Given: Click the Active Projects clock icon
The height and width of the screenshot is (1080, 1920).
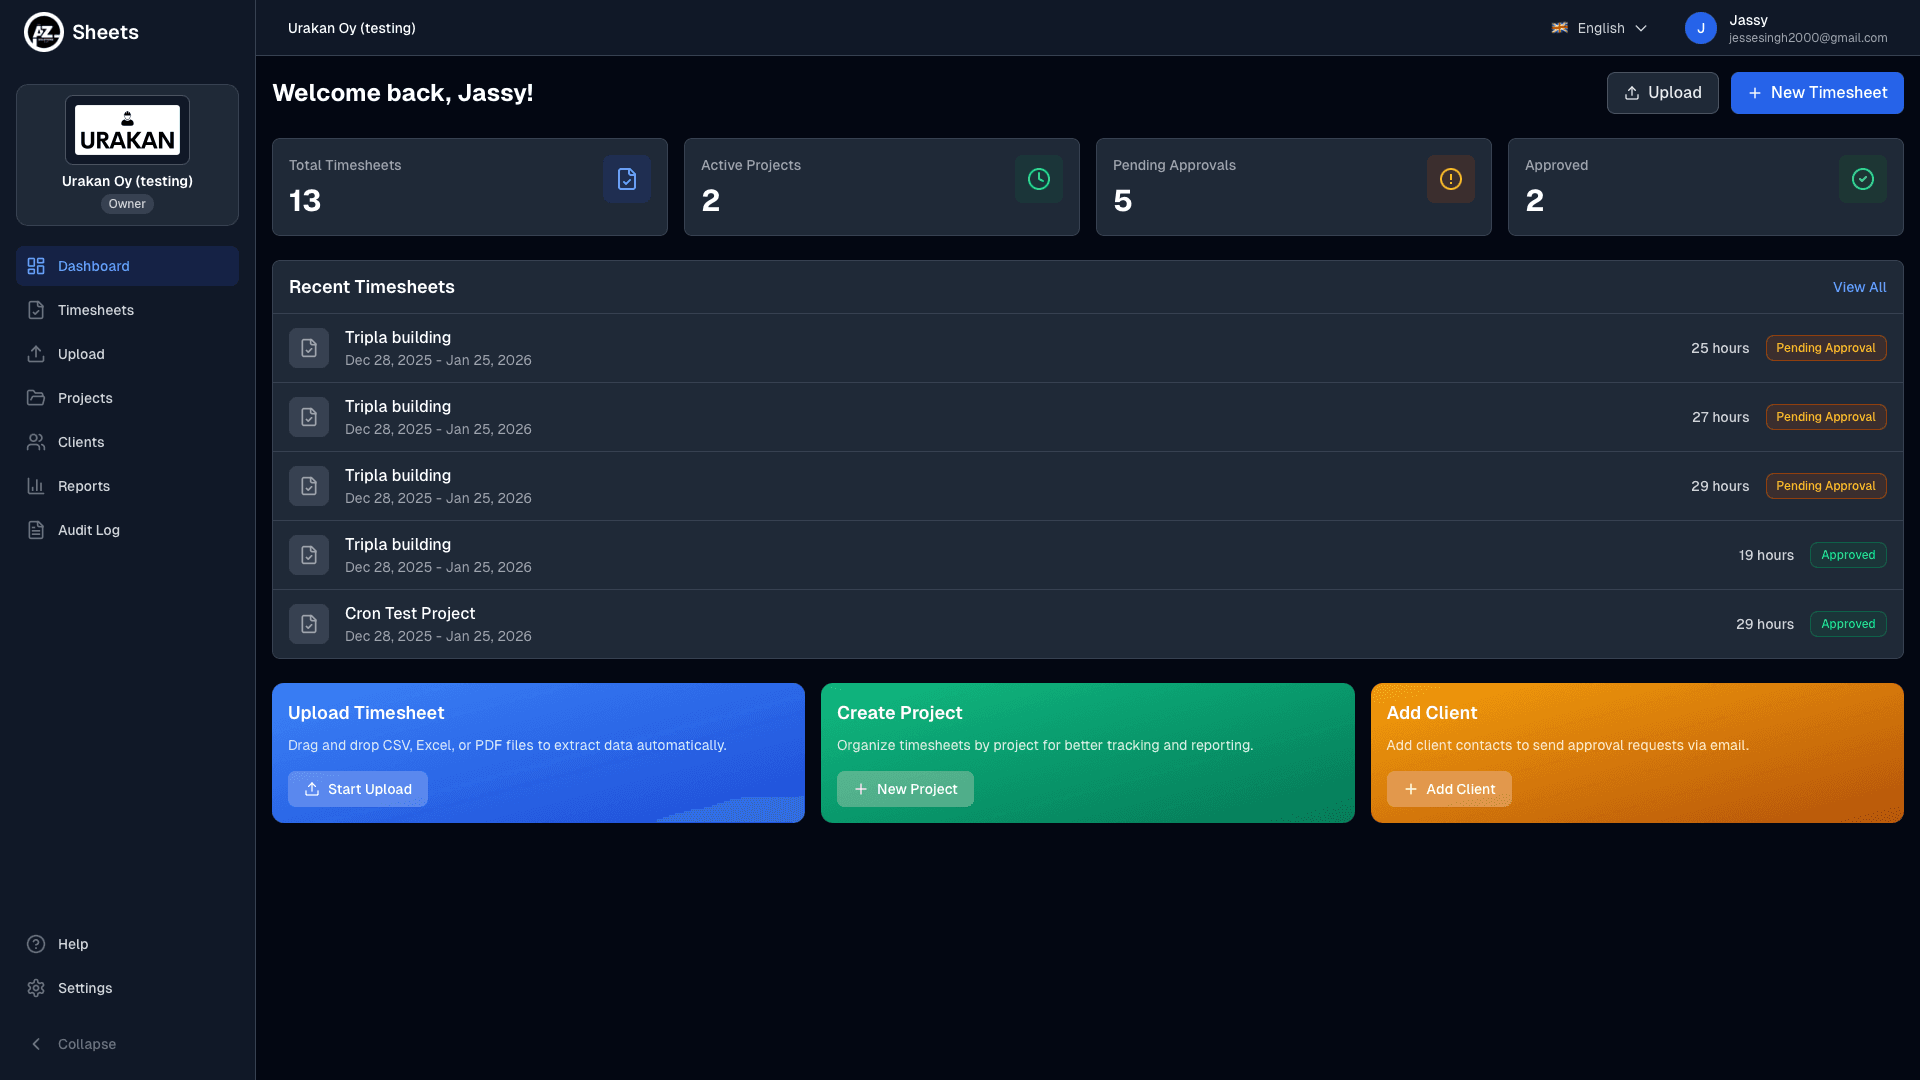Looking at the screenshot, I should point(1038,179).
